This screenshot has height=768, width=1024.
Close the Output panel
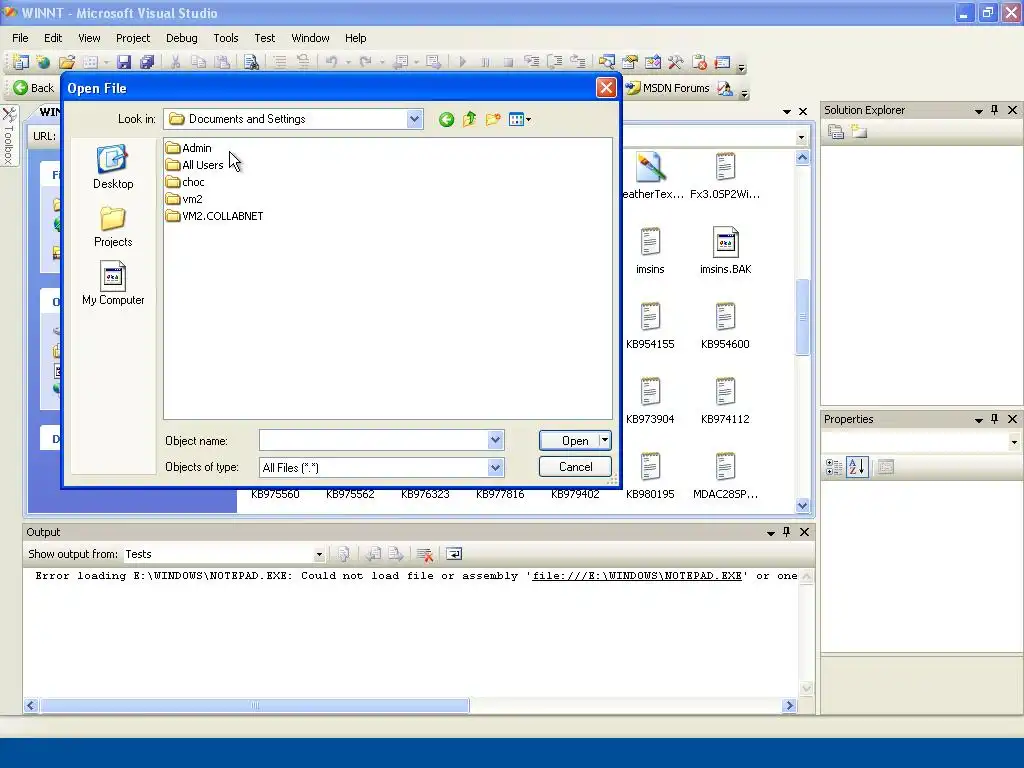[x=805, y=532]
